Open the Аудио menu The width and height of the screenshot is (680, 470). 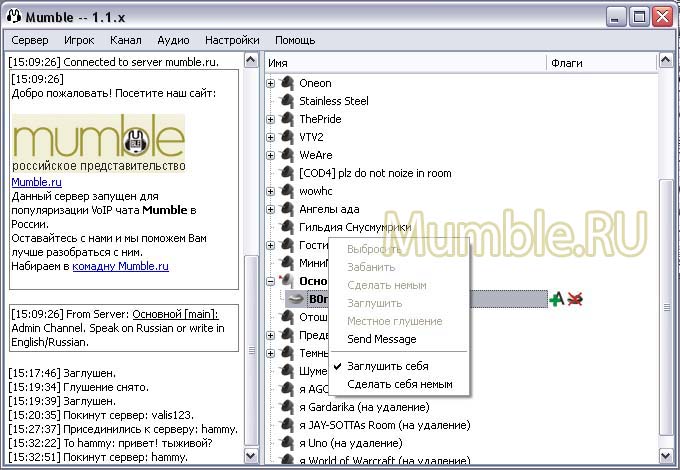pyautogui.click(x=173, y=40)
